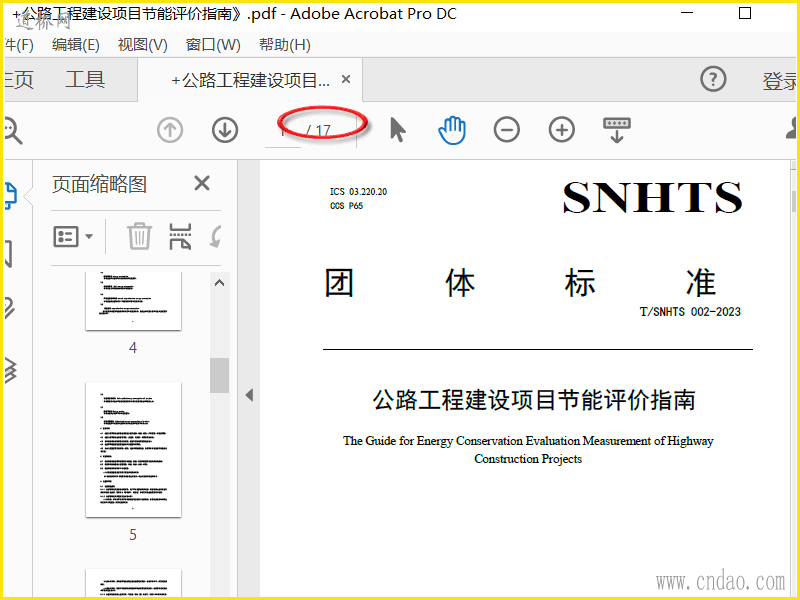The height and width of the screenshot is (600, 800).
Task: Select the arrow selection tool
Action: click(397, 130)
